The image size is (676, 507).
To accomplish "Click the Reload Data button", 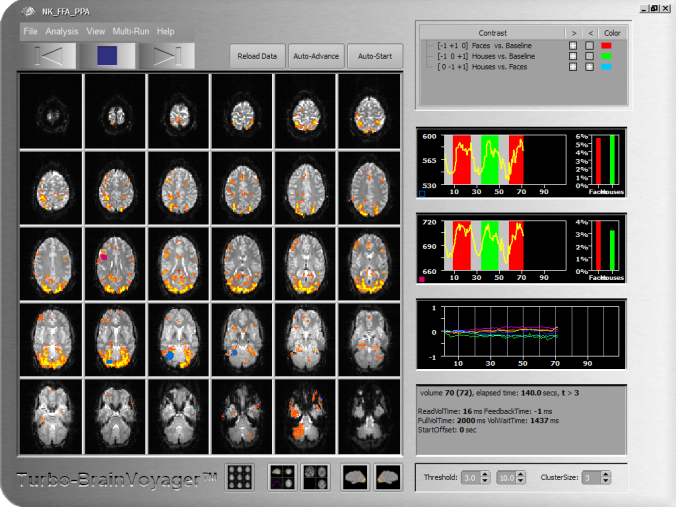I will pyautogui.click(x=258, y=55).
